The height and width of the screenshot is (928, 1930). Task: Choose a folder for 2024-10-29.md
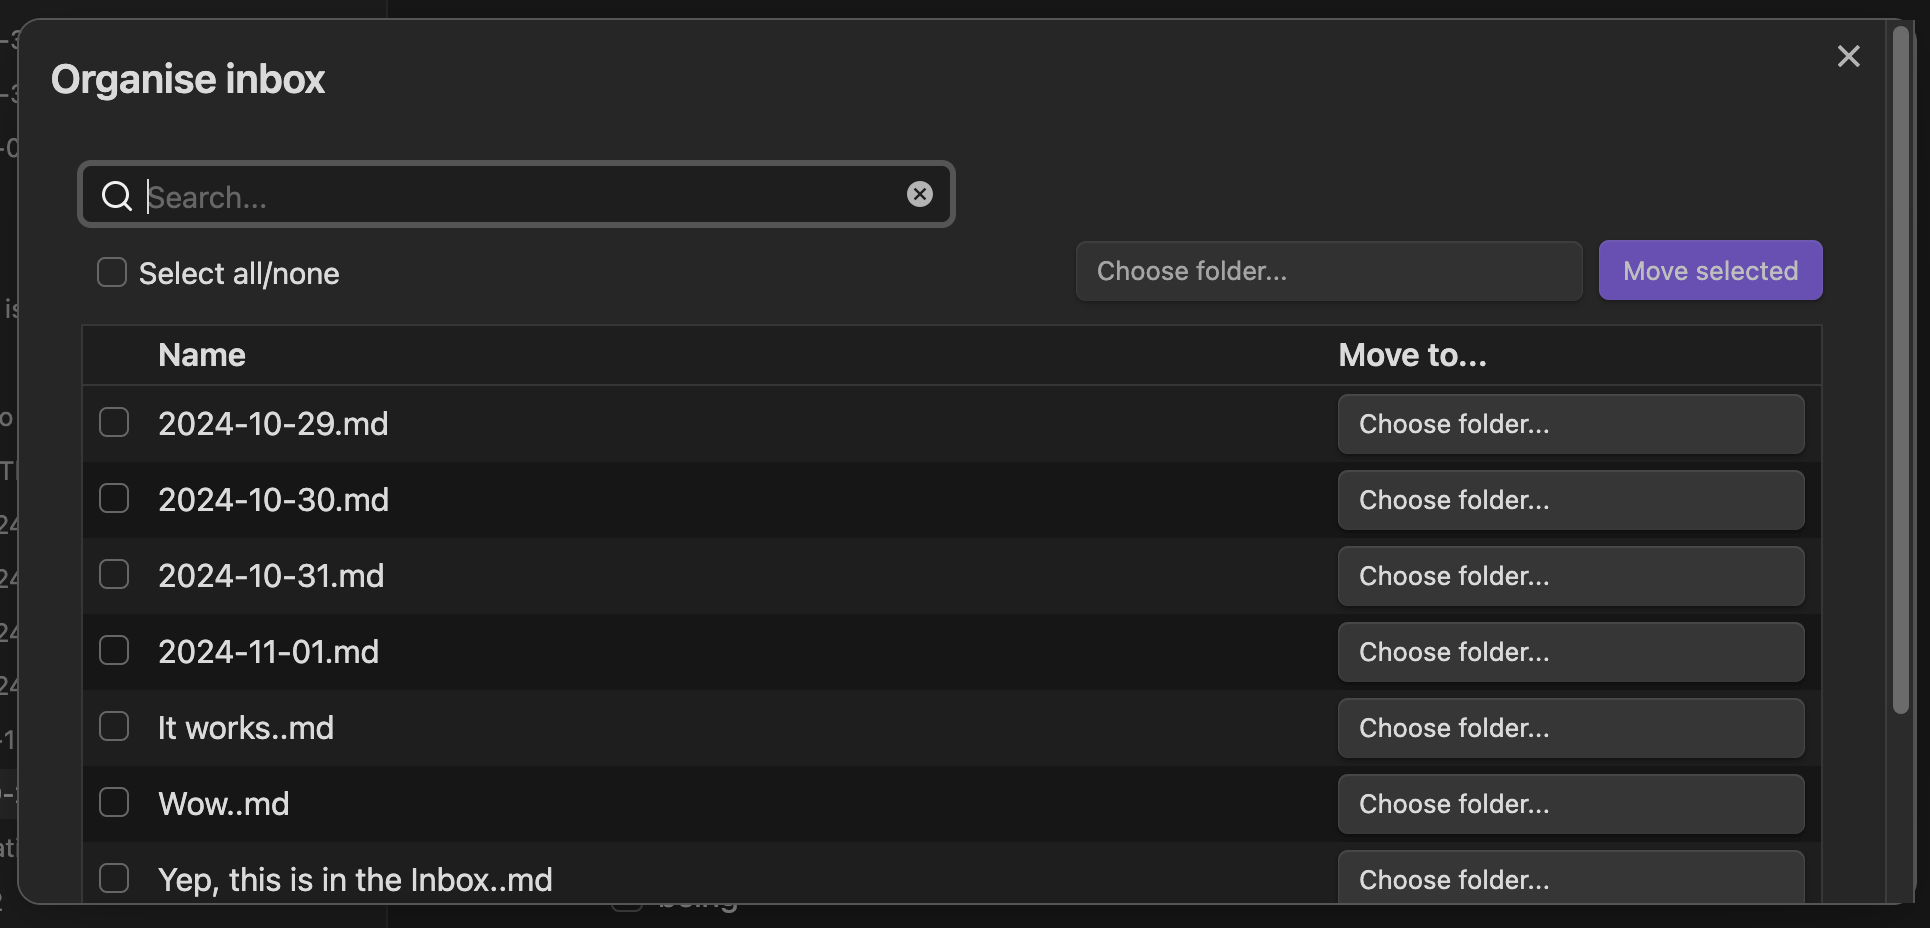tap(1571, 424)
